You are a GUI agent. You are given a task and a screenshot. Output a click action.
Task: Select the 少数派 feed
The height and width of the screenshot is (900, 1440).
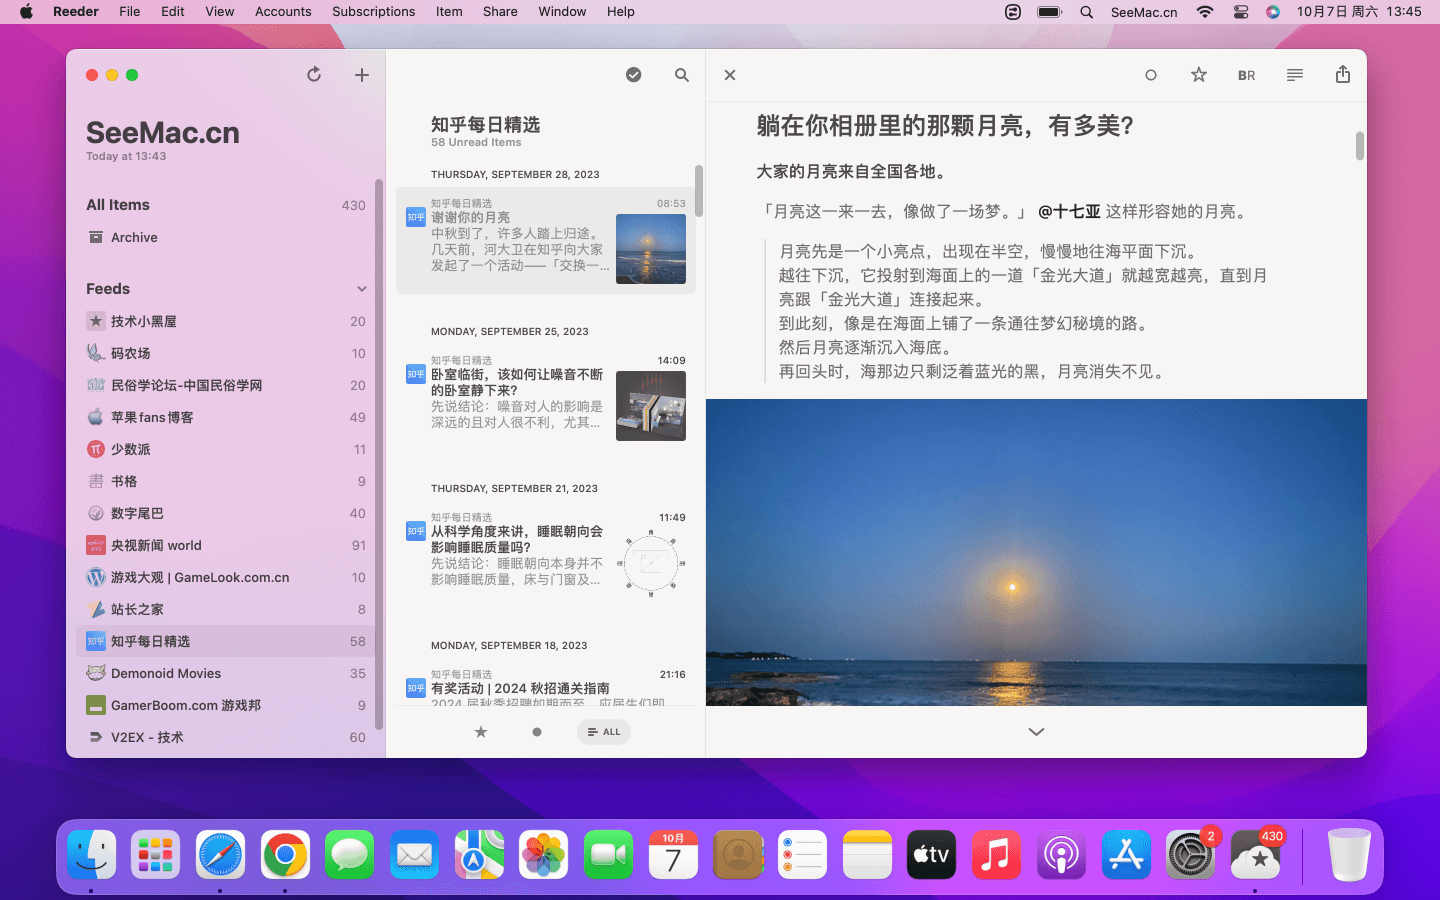coord(131,449)
